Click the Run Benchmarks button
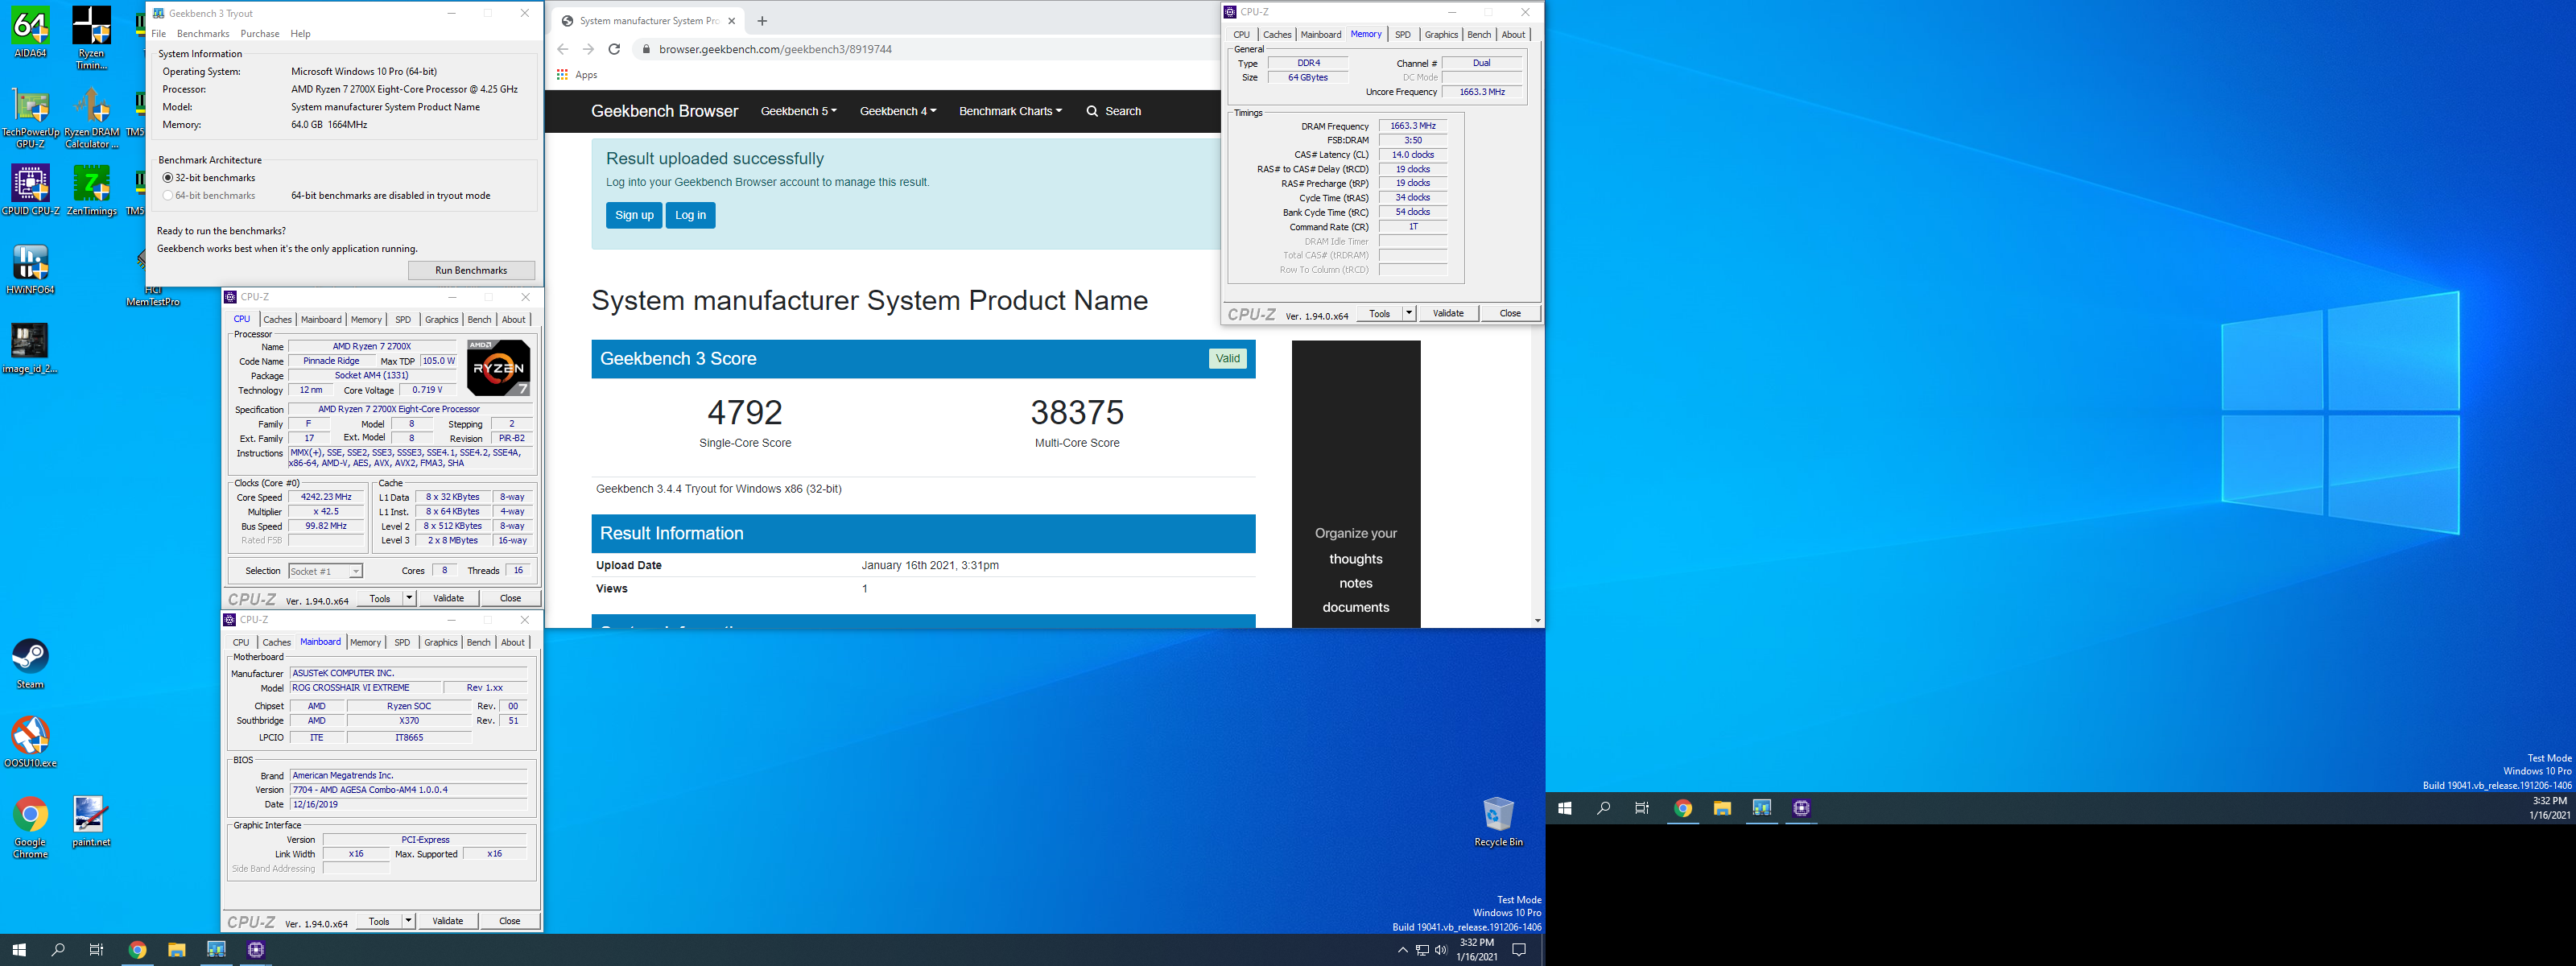Screen dimensions: 2576x966 (471, 270)
